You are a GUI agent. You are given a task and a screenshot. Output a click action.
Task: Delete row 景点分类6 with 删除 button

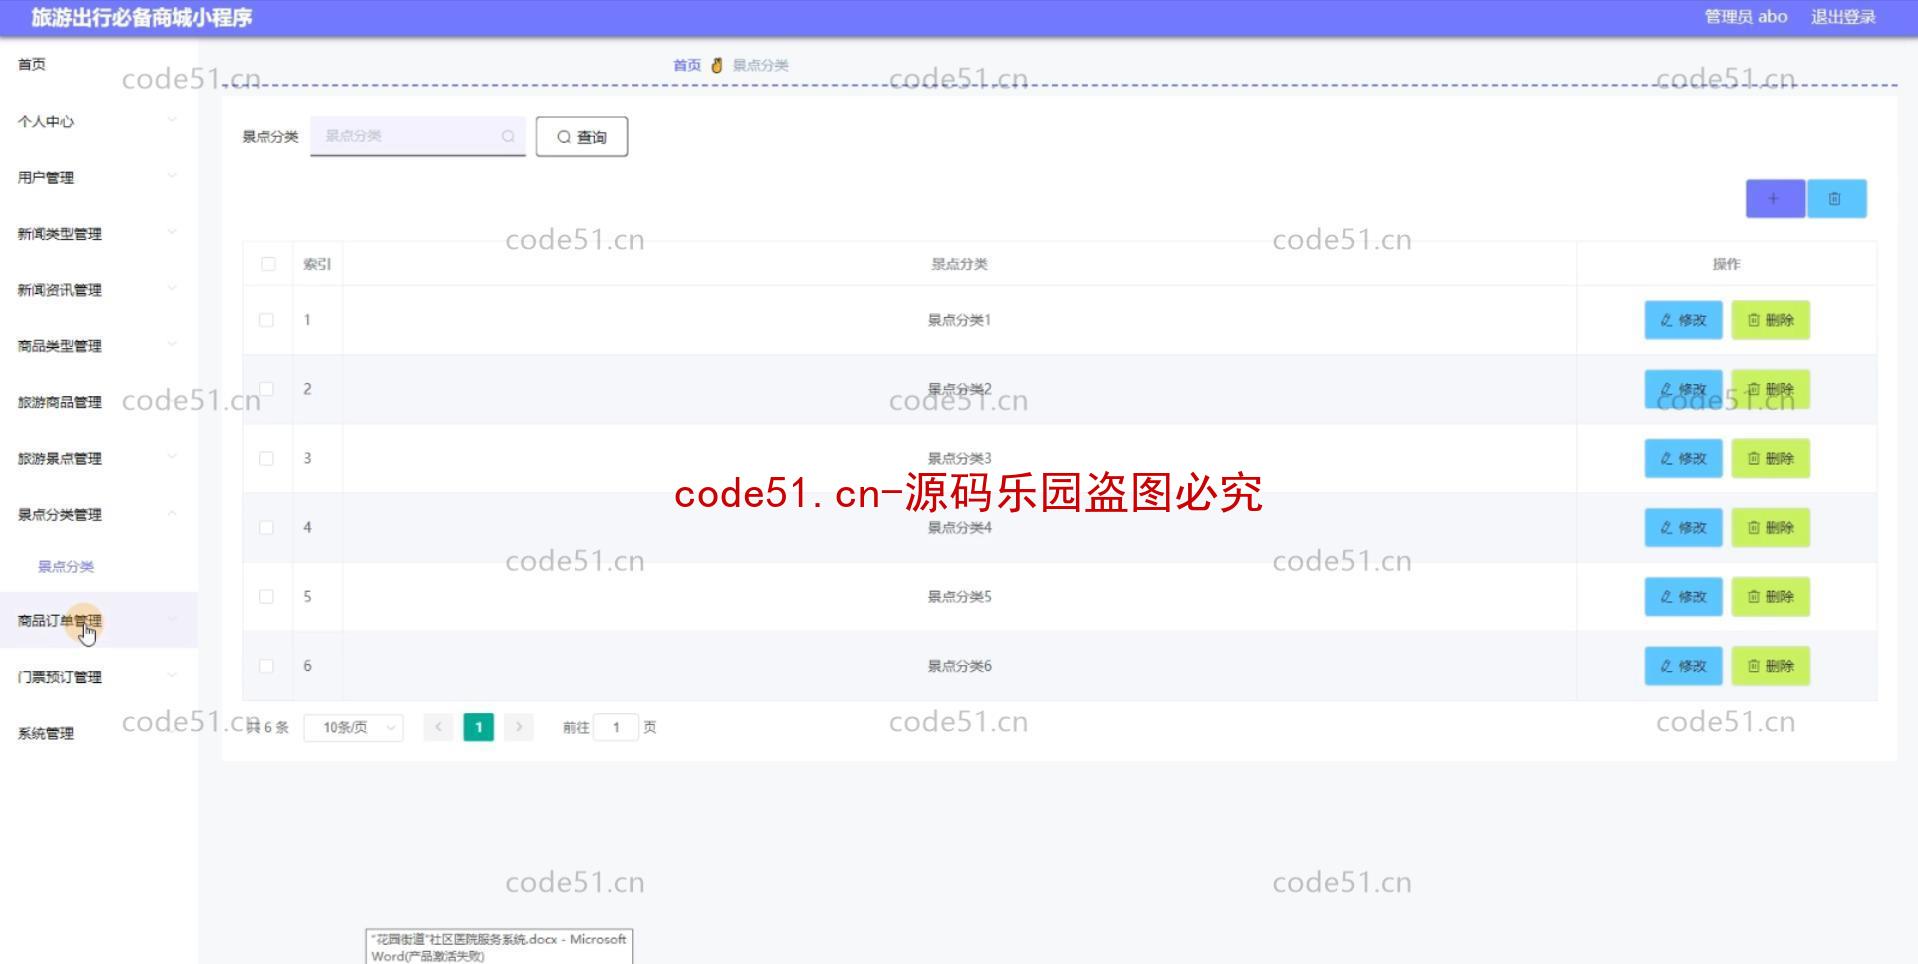(1770, 665)
